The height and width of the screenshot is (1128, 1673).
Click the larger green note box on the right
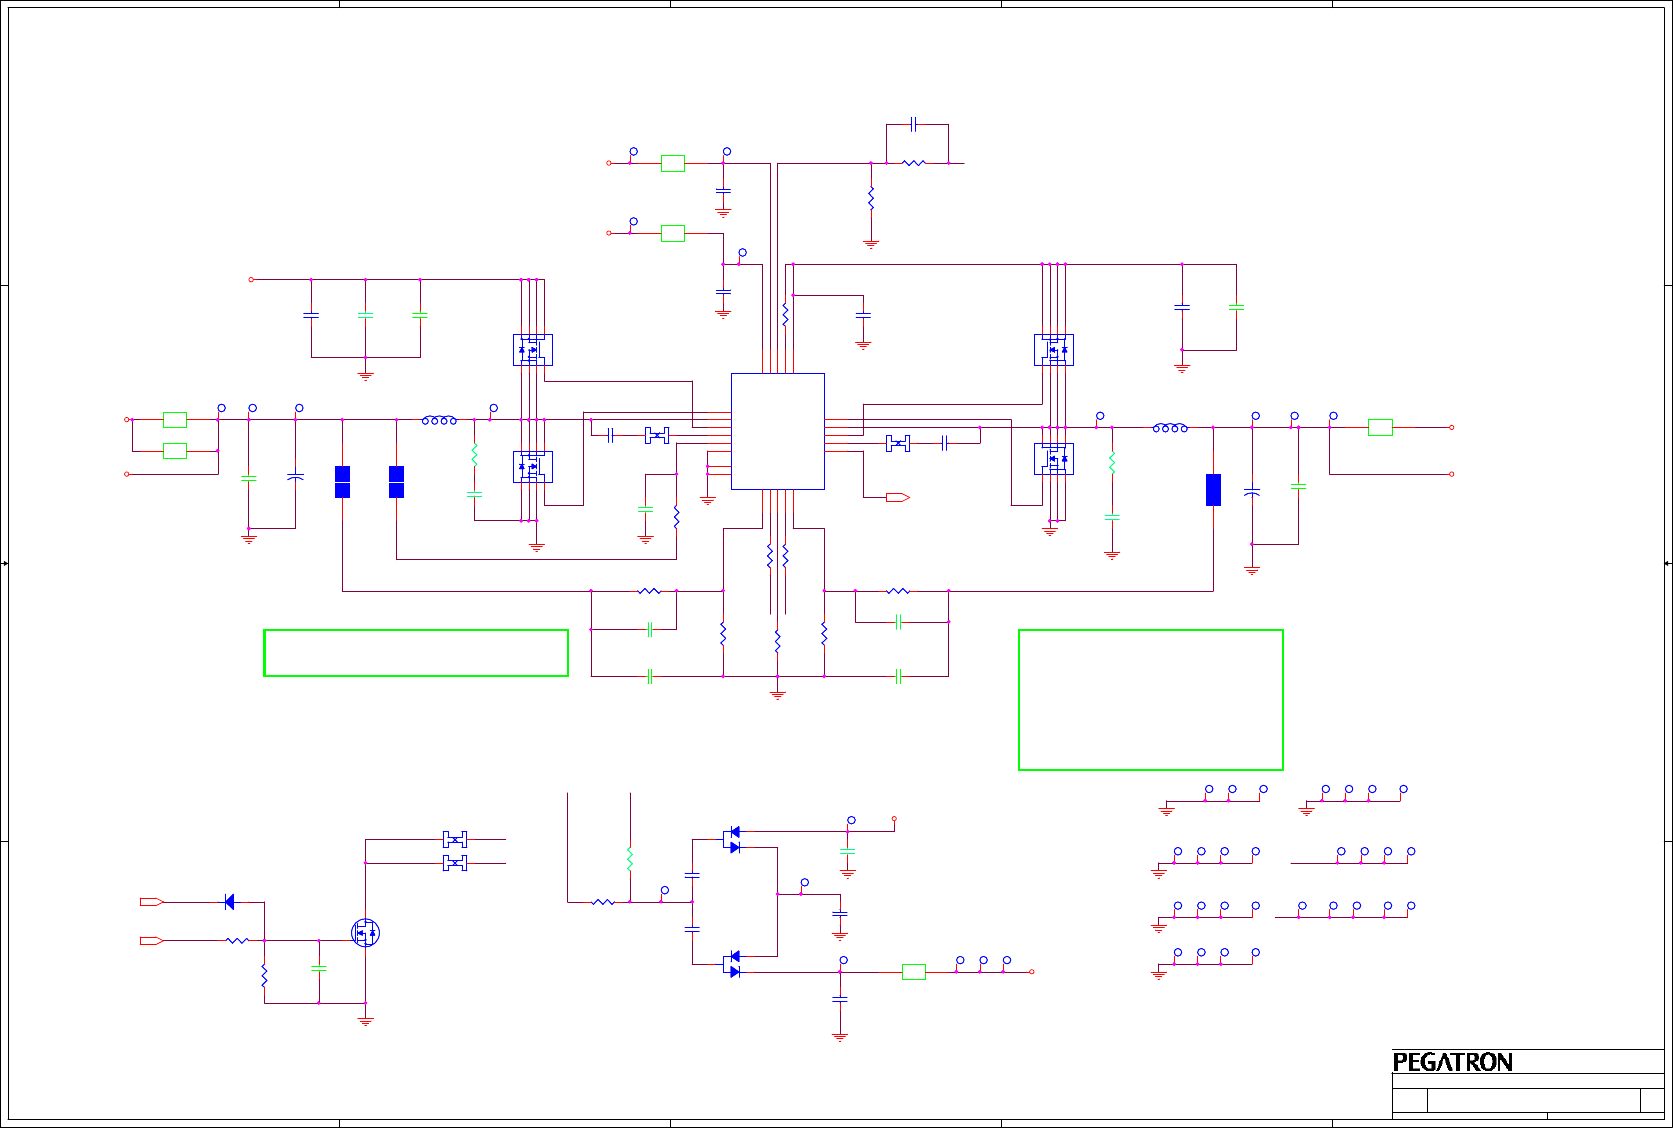pos(1151,700)
